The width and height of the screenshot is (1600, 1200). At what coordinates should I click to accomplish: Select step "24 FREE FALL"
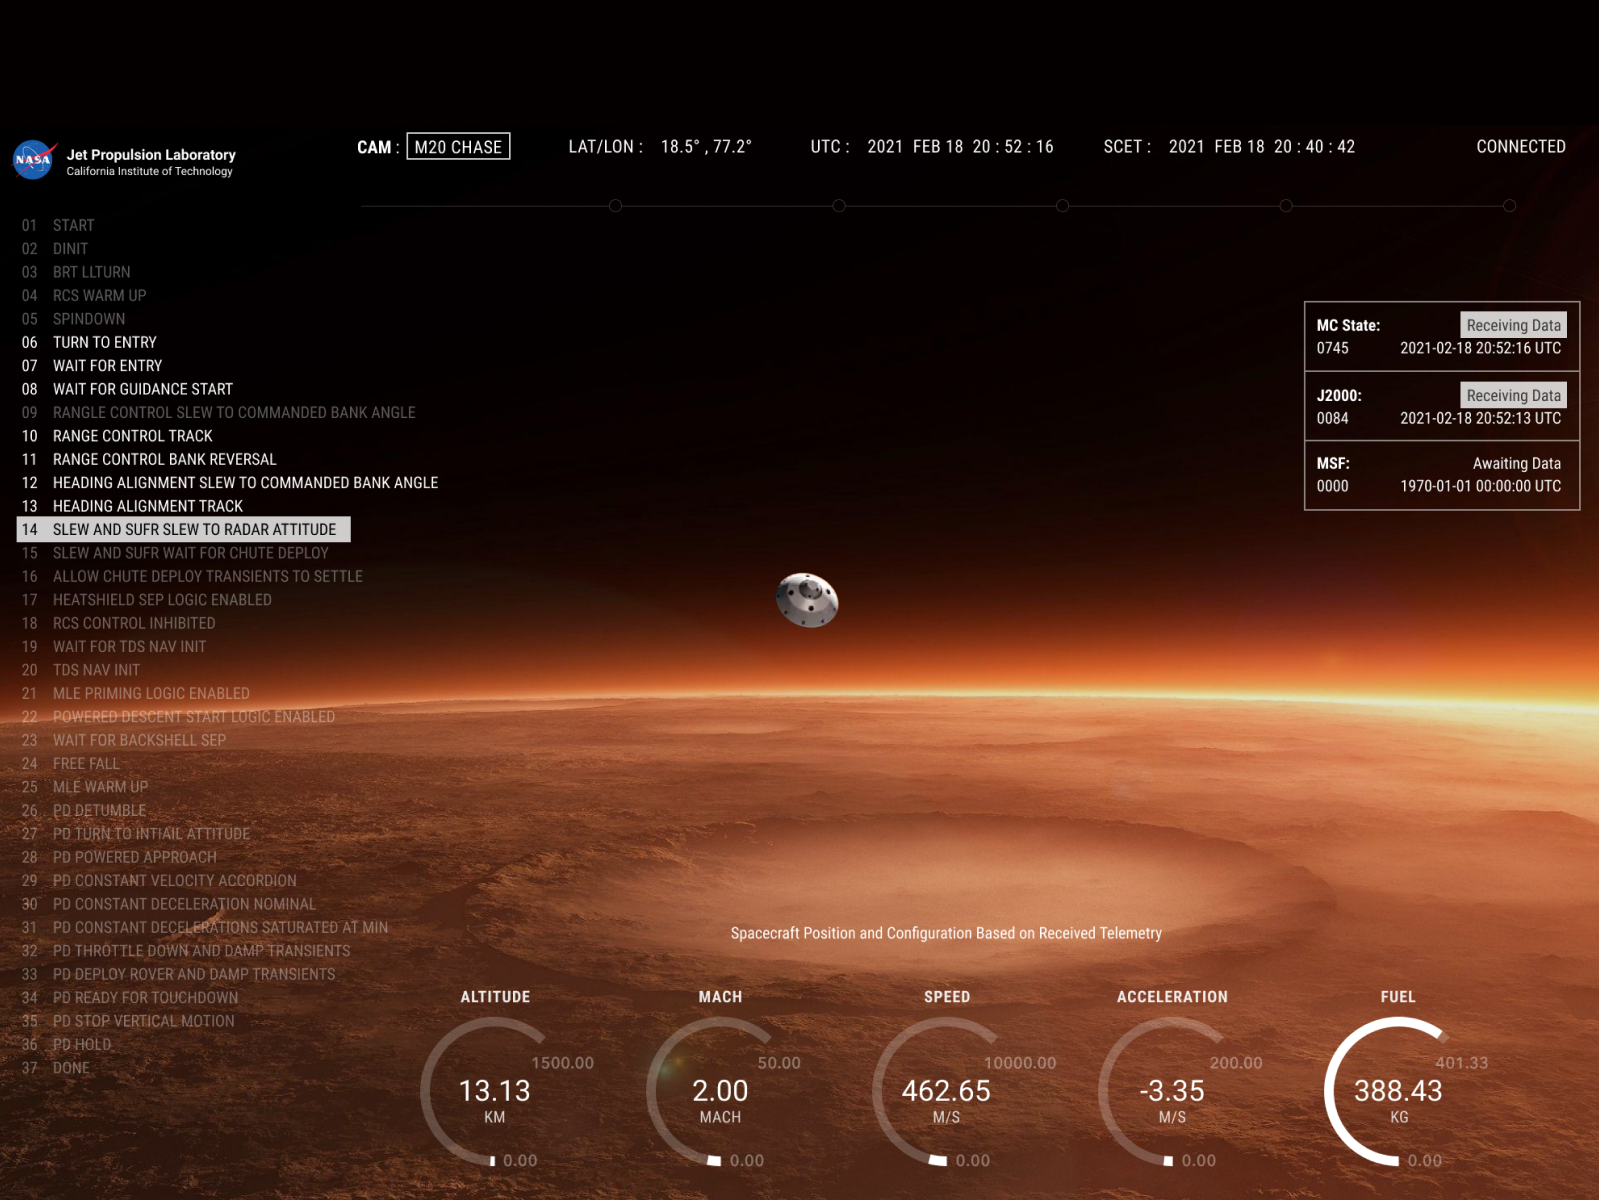[x=70, y=764]
